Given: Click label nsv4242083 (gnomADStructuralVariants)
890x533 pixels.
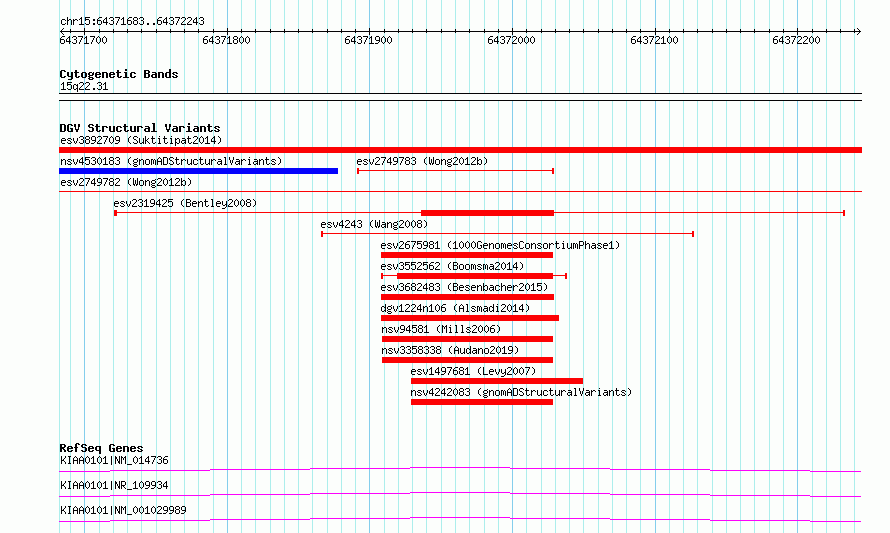Looking at the screenshot, I should [x=521, y=392].
